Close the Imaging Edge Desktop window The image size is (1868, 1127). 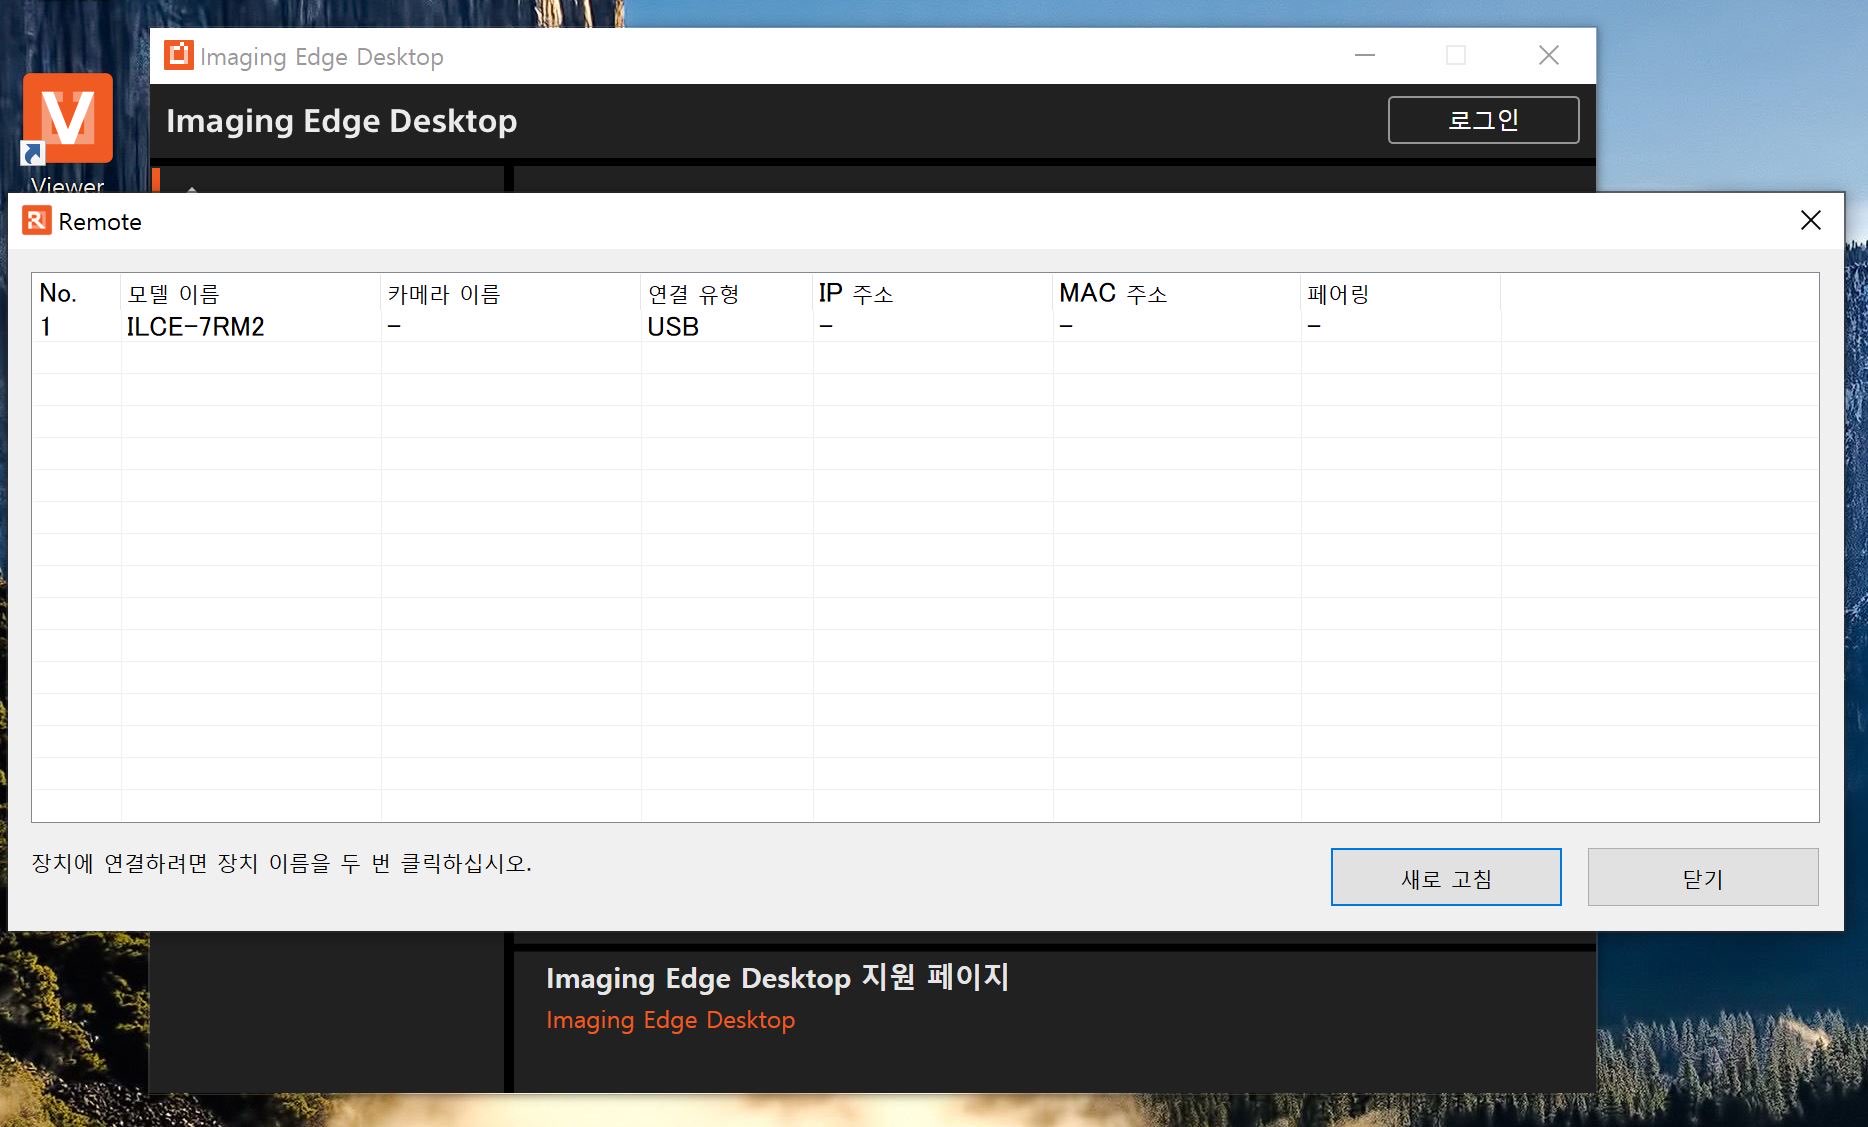[1549, 55]
